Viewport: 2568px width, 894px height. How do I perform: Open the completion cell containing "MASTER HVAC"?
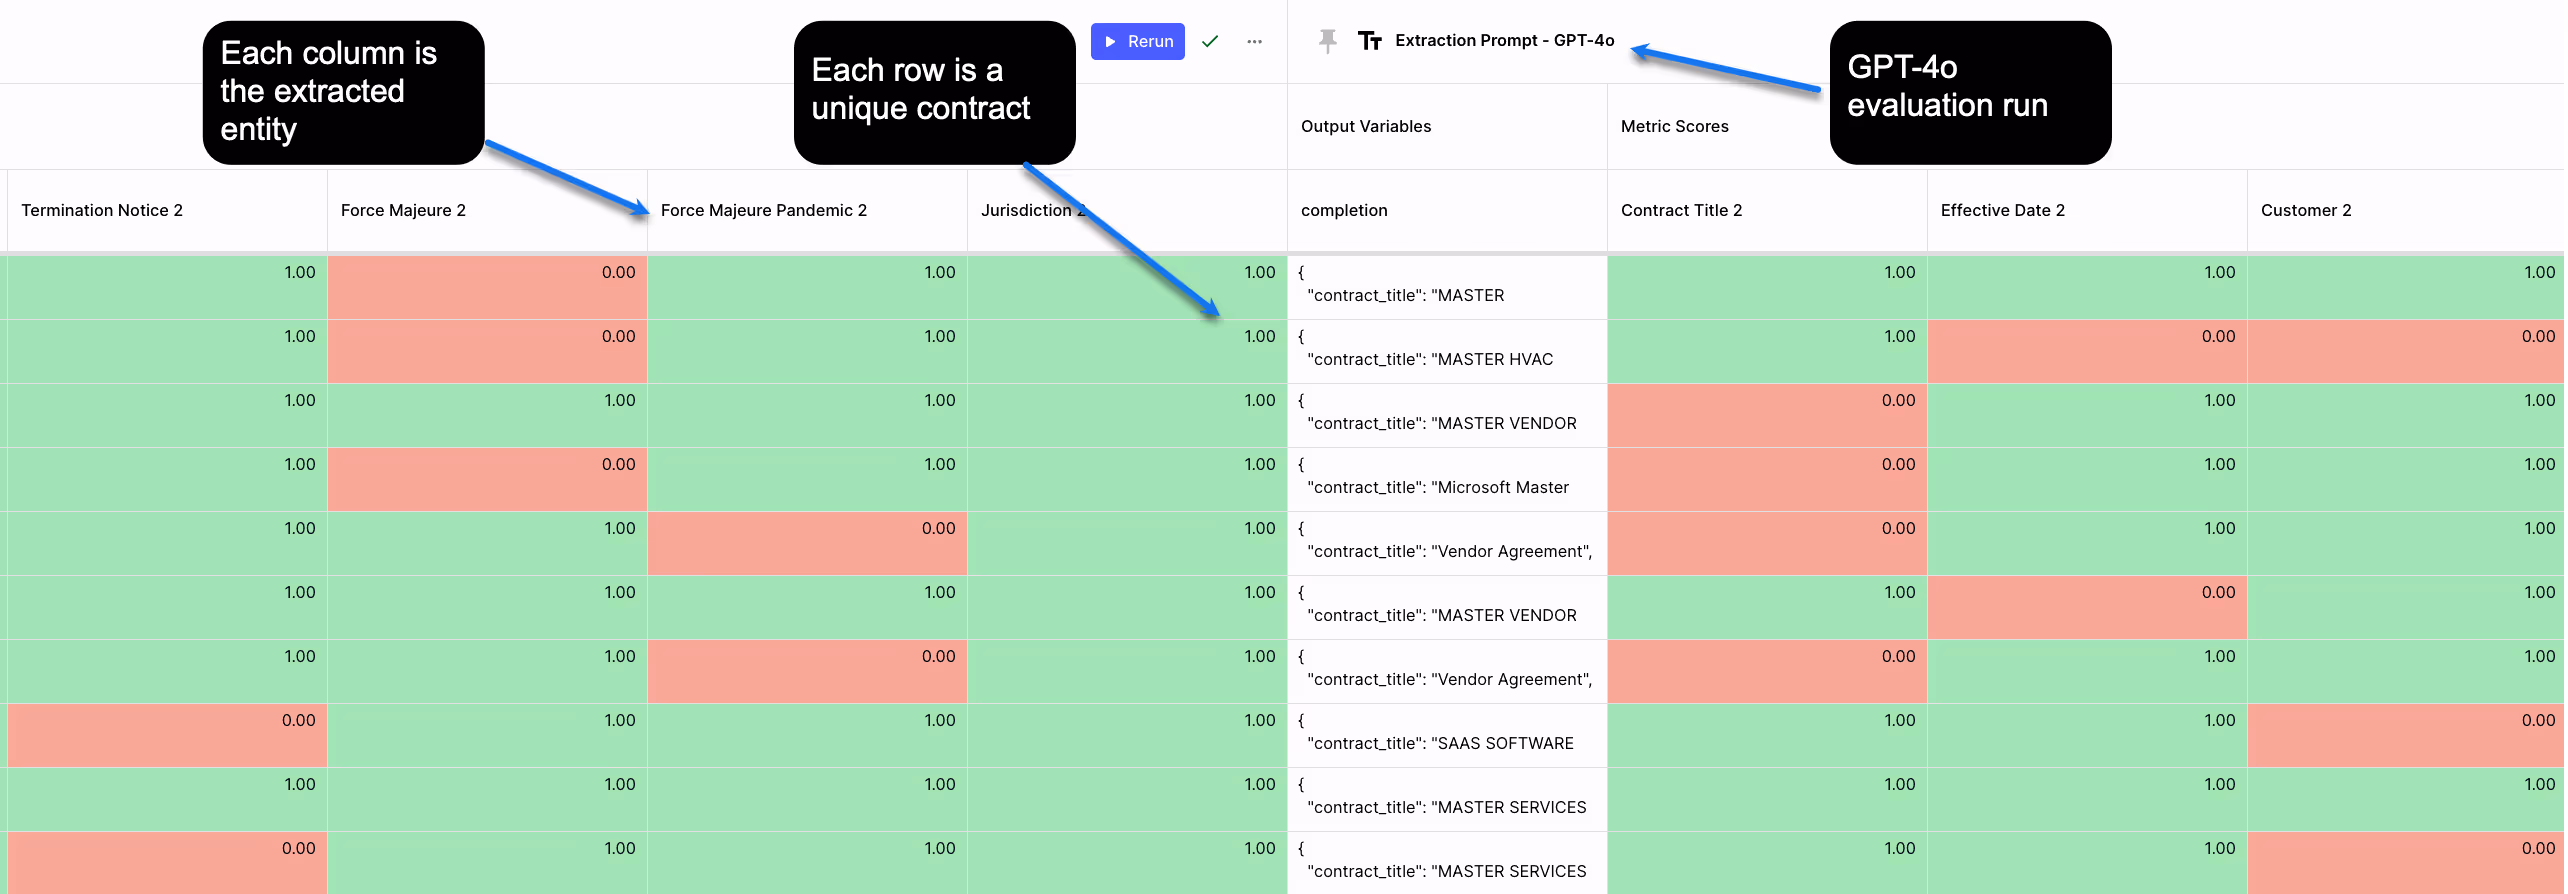click(x=1447, y=351)
